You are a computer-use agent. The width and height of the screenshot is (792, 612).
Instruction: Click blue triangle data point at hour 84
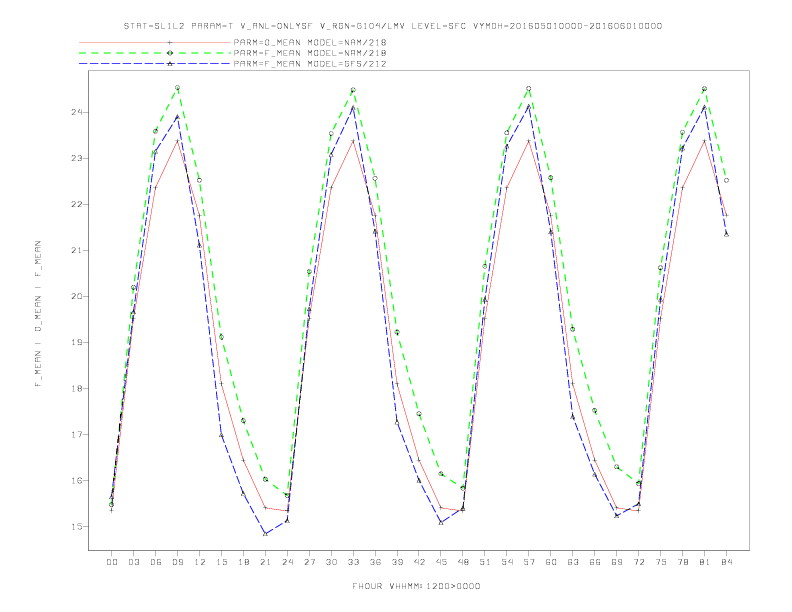click(726, 234)
